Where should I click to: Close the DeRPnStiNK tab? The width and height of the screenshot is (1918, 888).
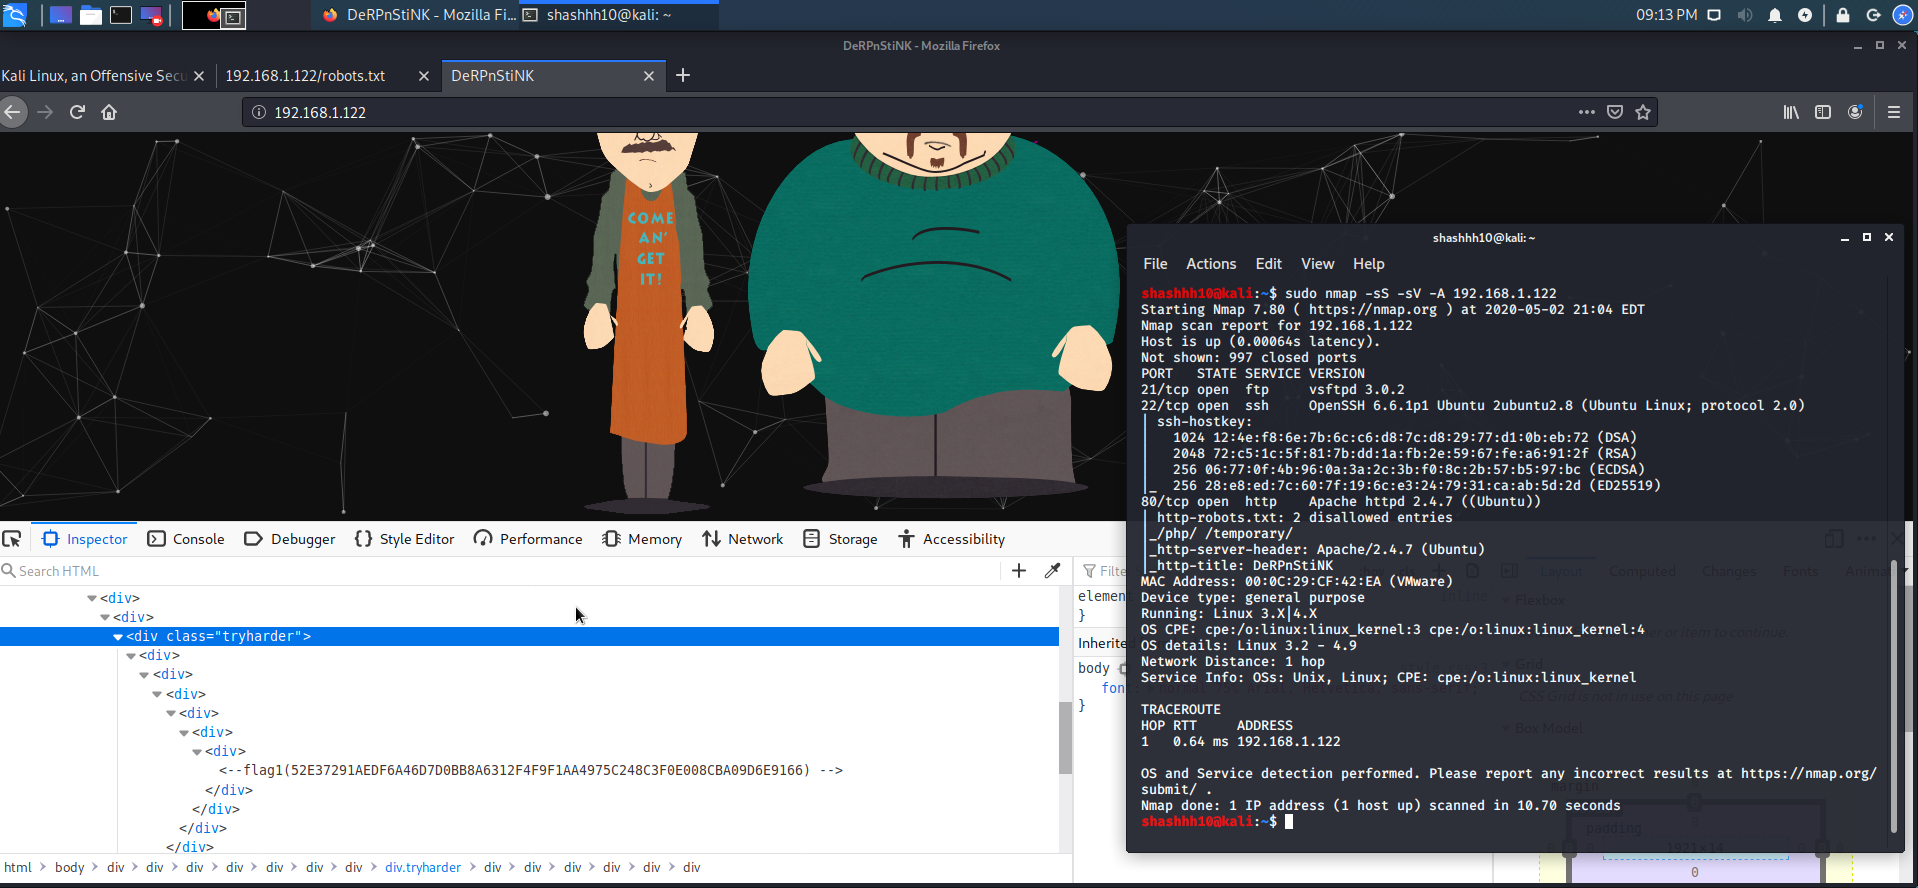click(649, 76)
